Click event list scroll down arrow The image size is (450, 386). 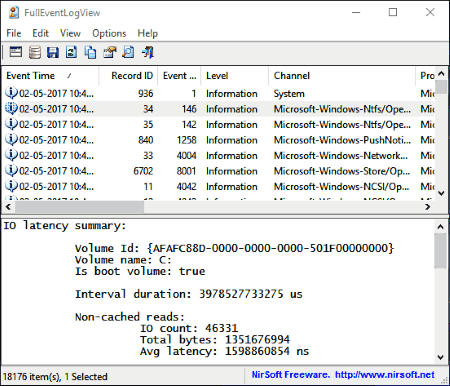(441, 193)
